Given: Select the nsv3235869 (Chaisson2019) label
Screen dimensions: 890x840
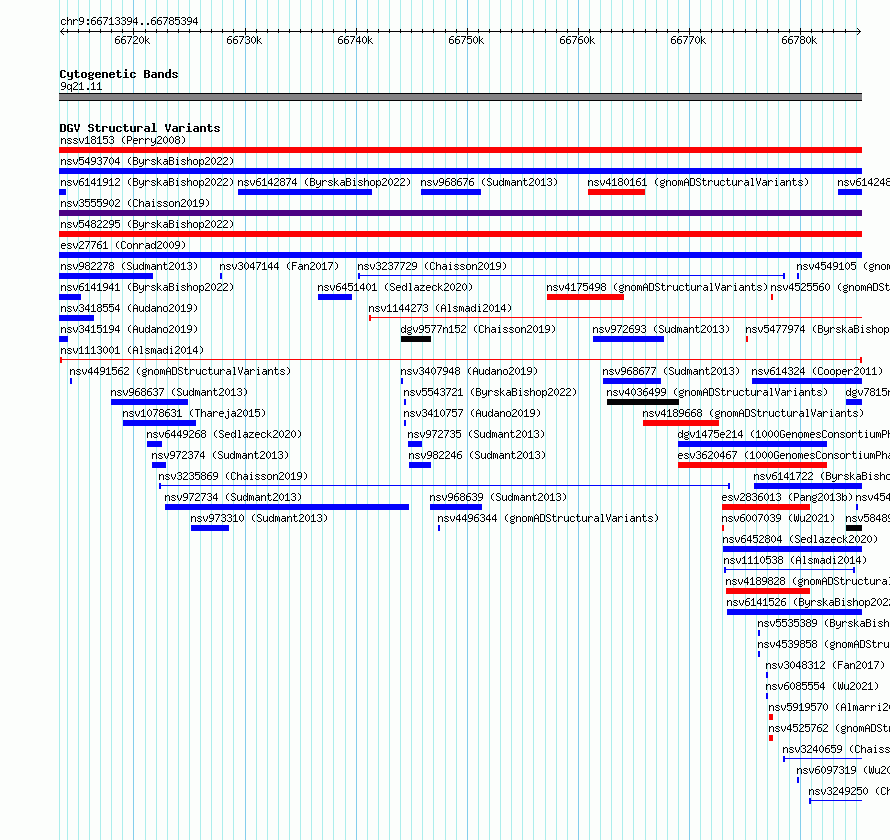Looking at the screenshot, I should (x=233, y=476).
